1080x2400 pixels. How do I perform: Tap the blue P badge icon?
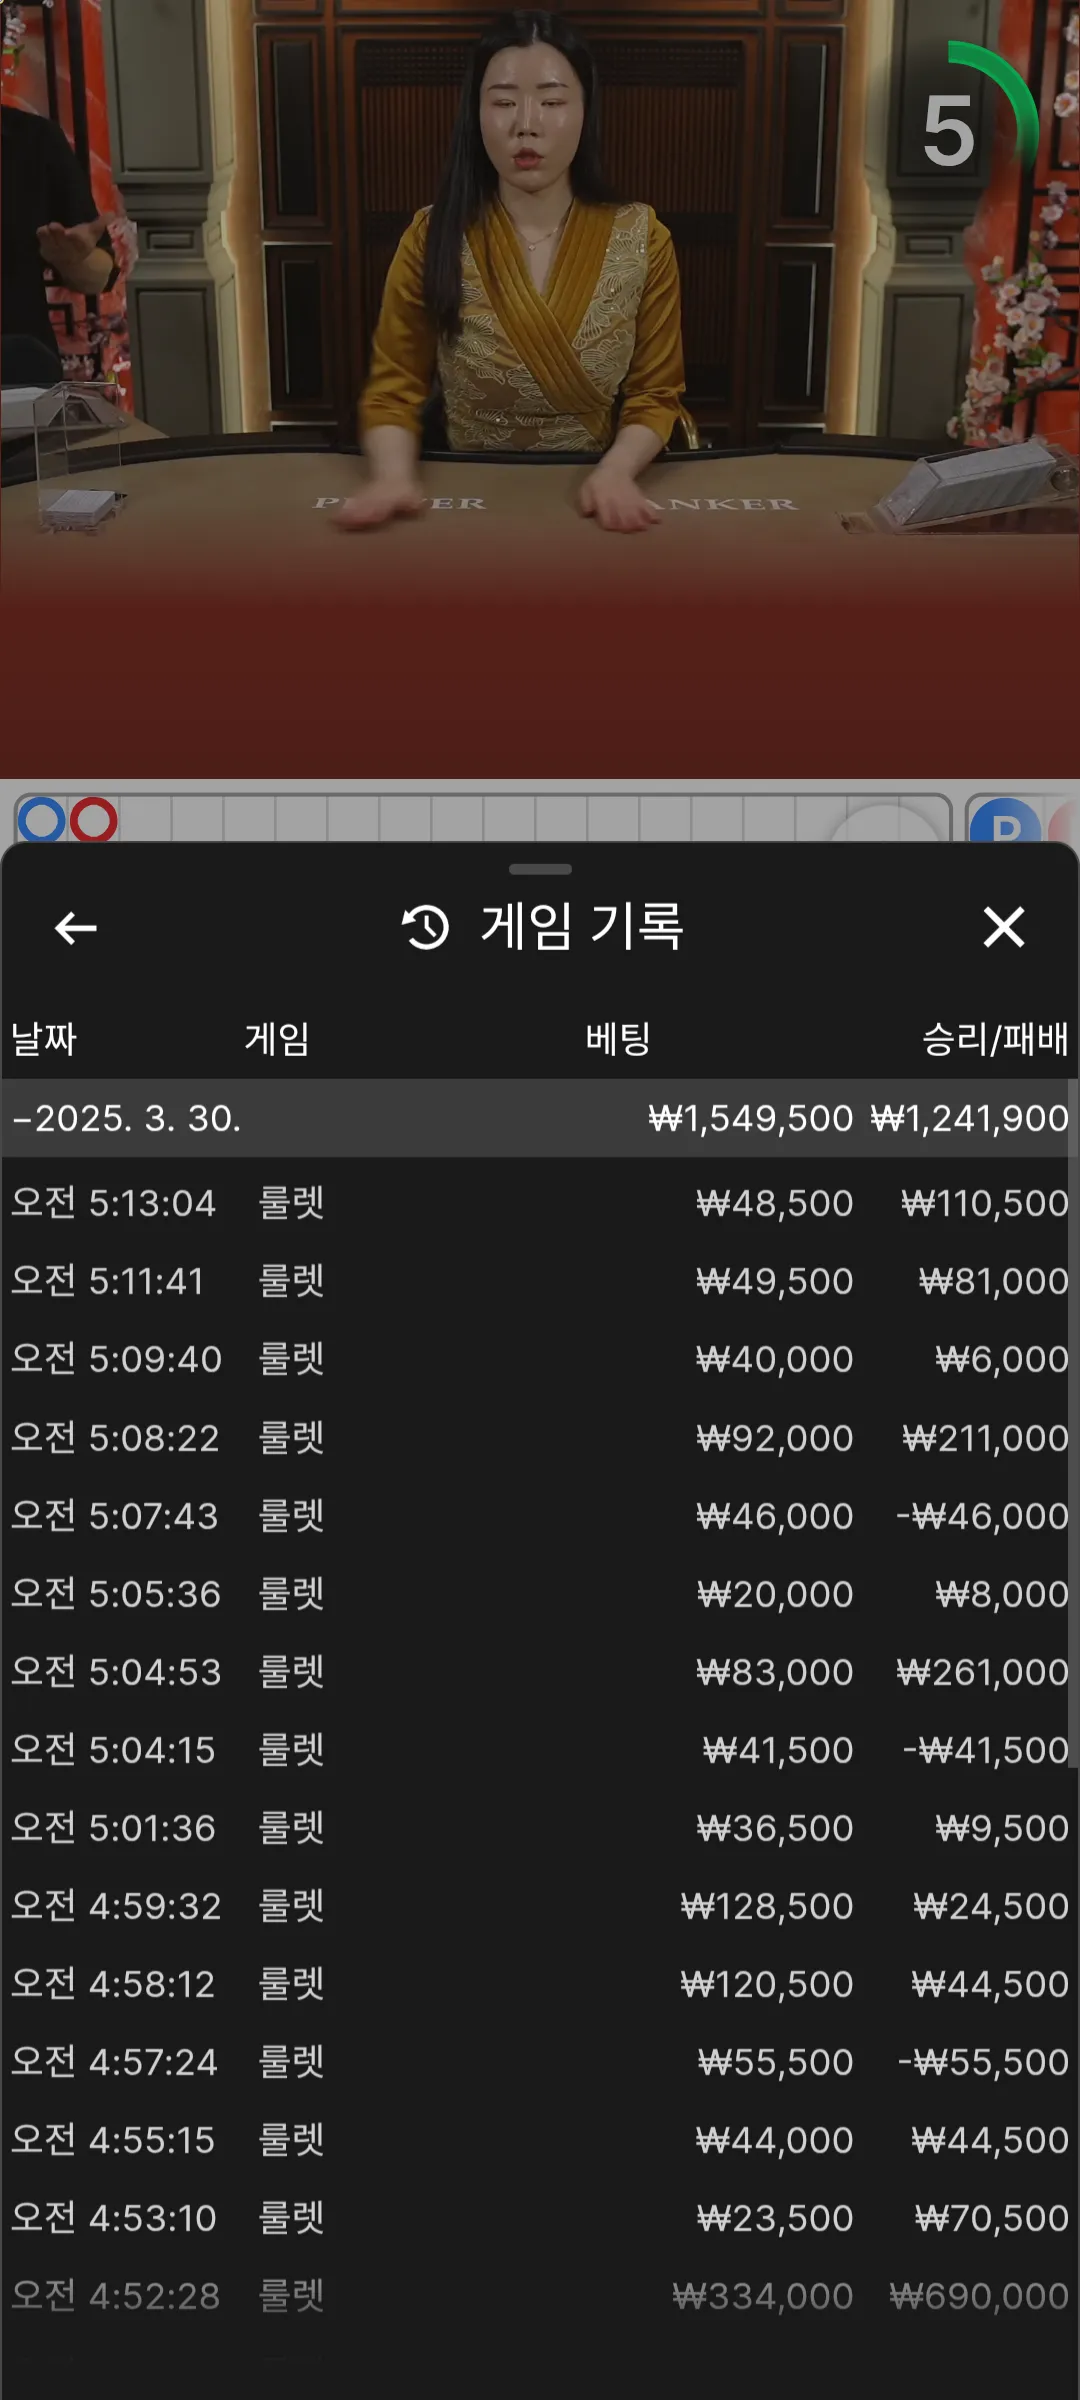pyautogui.click(x=1006, y=821)
